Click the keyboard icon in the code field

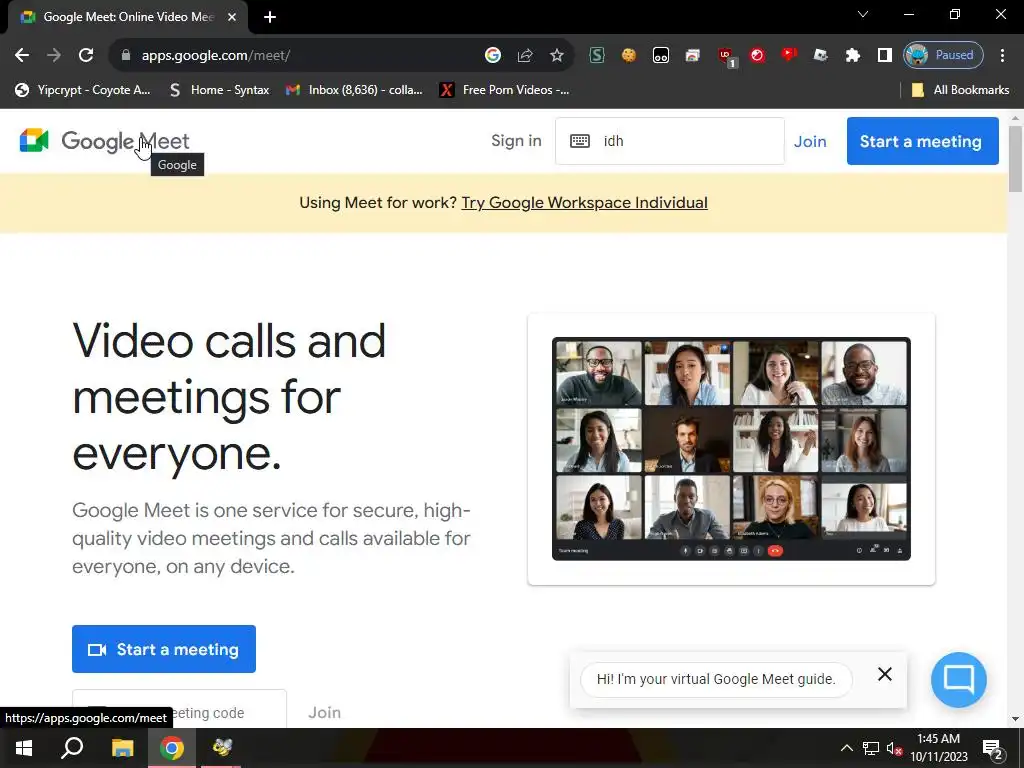click(580, 141)
